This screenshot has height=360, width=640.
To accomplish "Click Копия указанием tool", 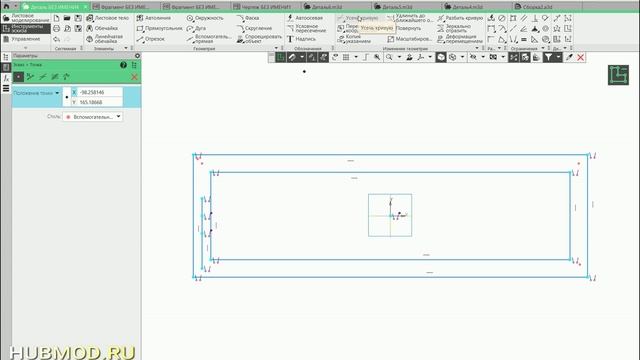I will click(353, 39).
